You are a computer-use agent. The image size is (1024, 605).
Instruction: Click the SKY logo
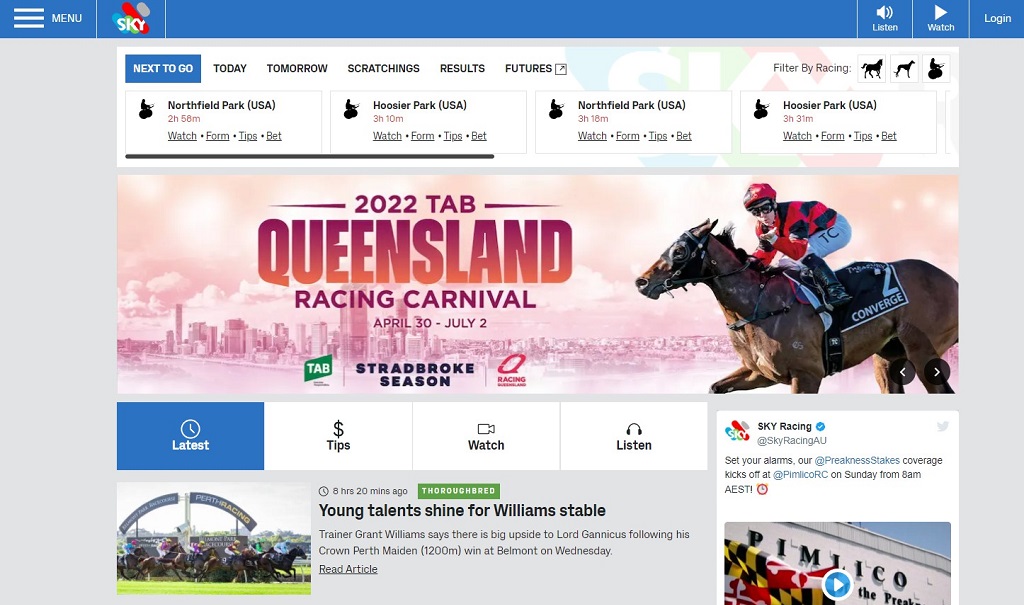[131, 18]
